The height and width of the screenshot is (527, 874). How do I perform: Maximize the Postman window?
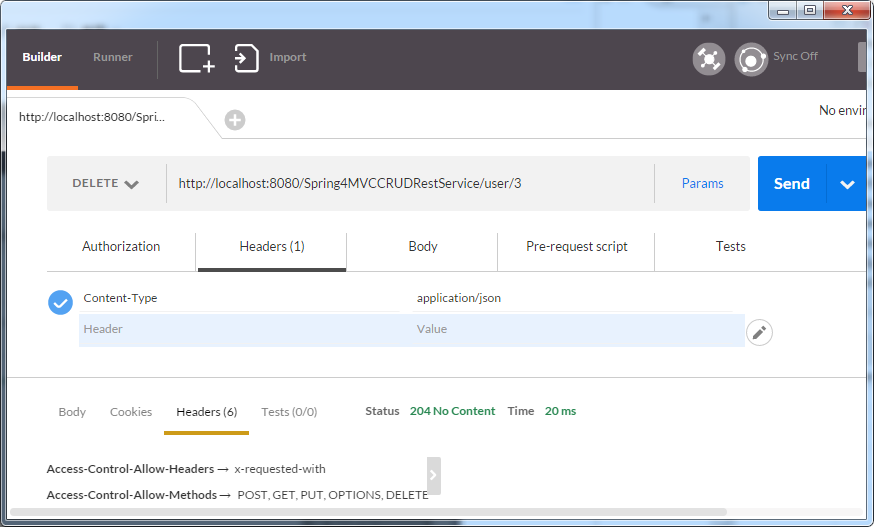click(810, 11)
